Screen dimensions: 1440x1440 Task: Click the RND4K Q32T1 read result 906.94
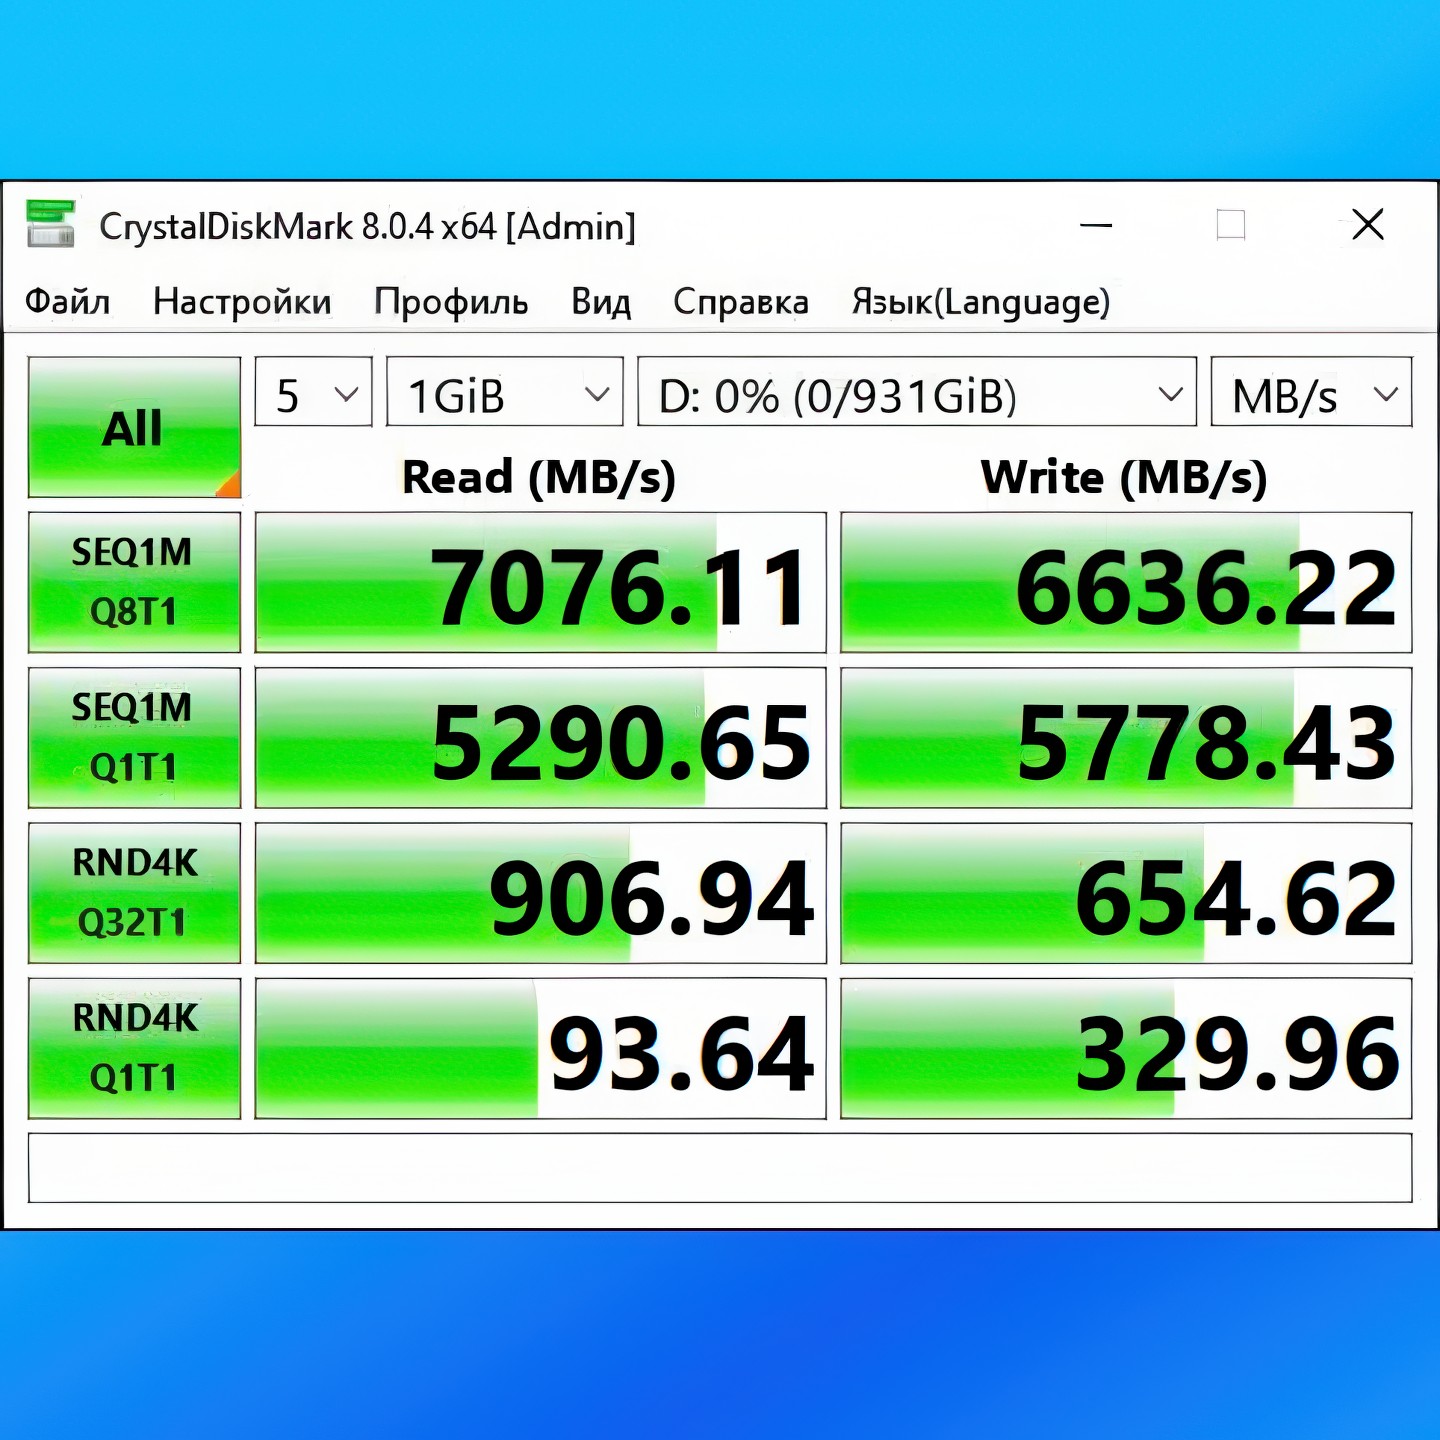[541, 892]
